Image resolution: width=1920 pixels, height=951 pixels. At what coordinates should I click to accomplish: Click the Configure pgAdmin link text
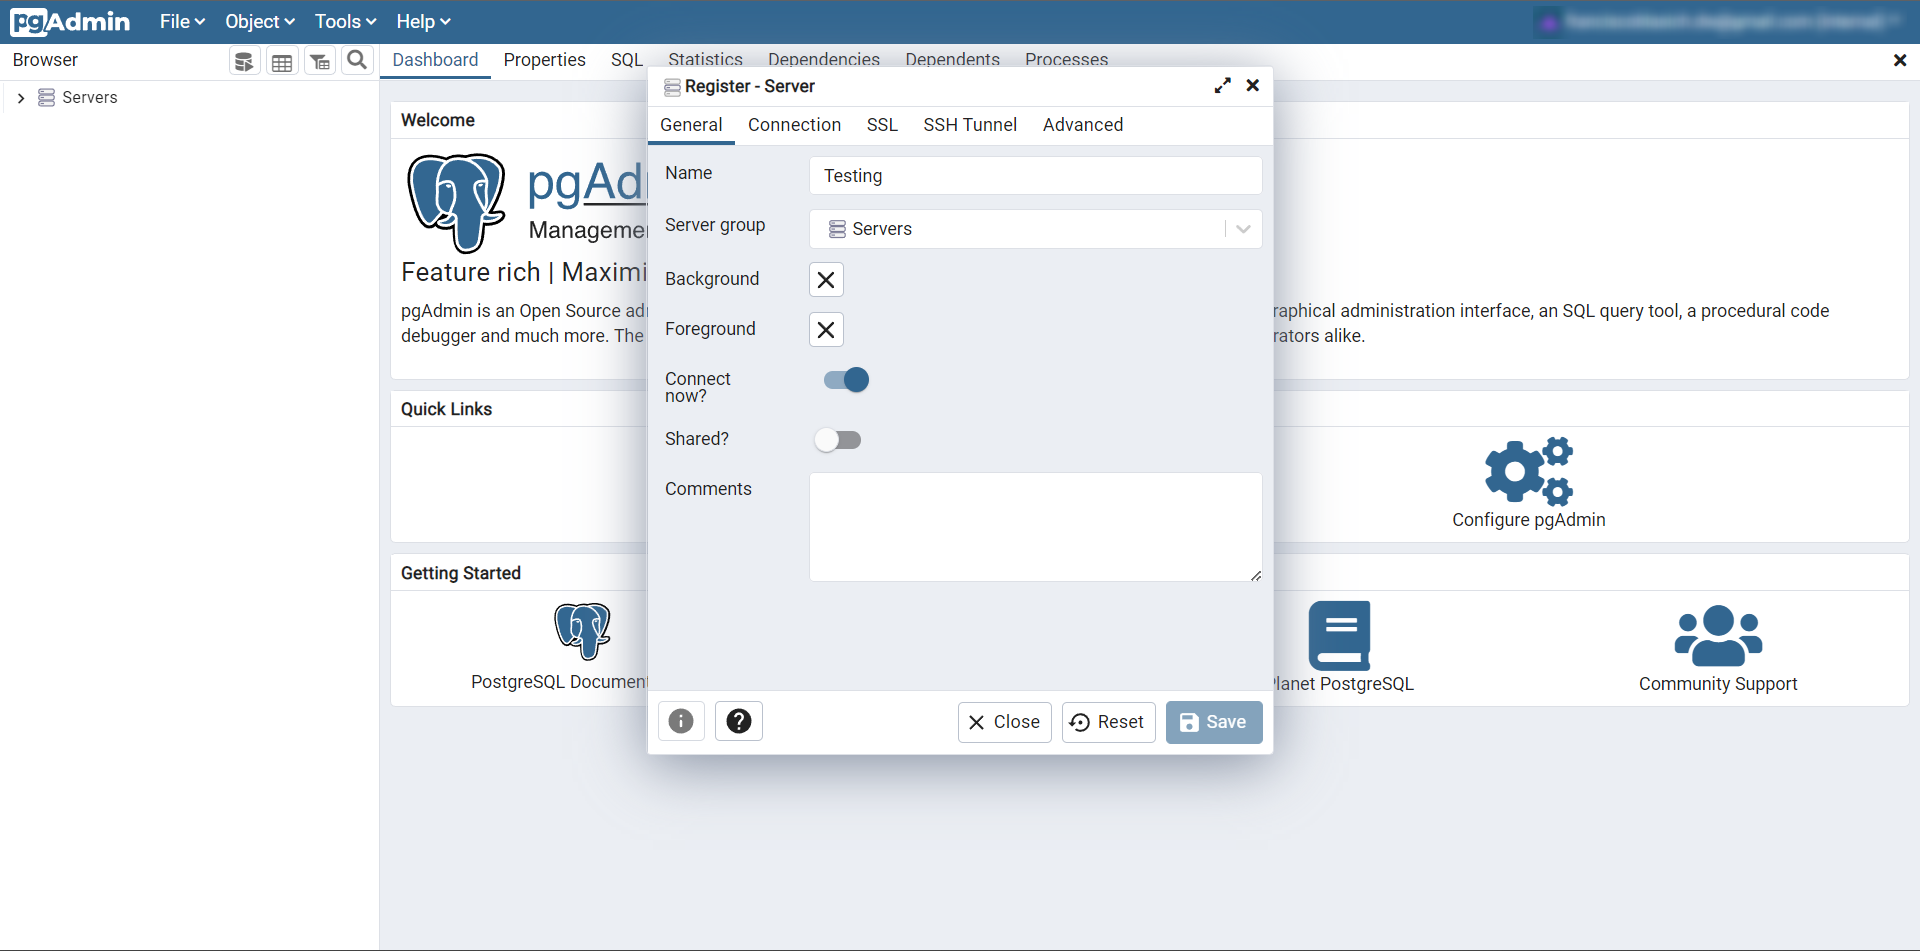(1528, 520)
